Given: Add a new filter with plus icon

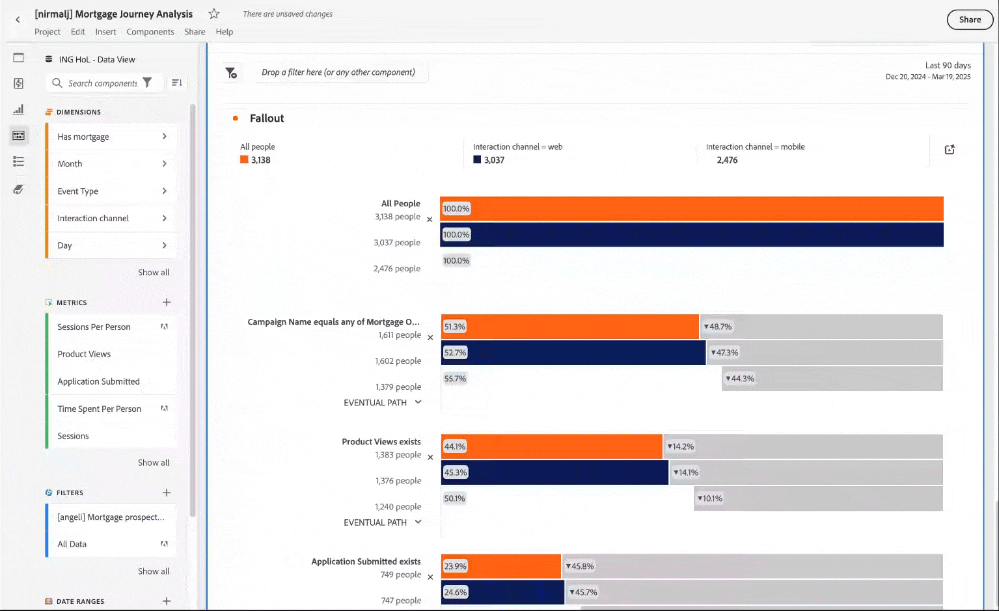Looking at the screenshot, I should click(x=166, y=492).
